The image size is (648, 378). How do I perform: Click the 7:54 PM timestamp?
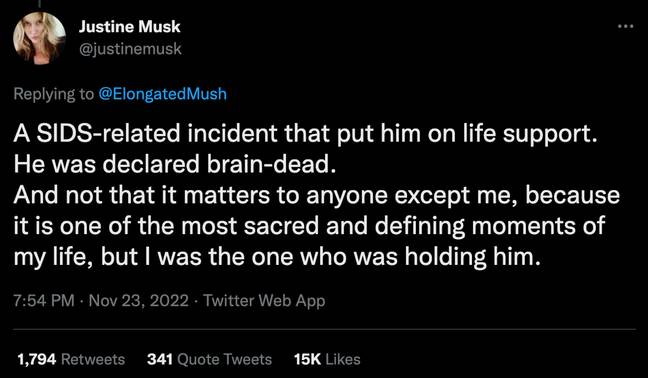tap(44, 300)
